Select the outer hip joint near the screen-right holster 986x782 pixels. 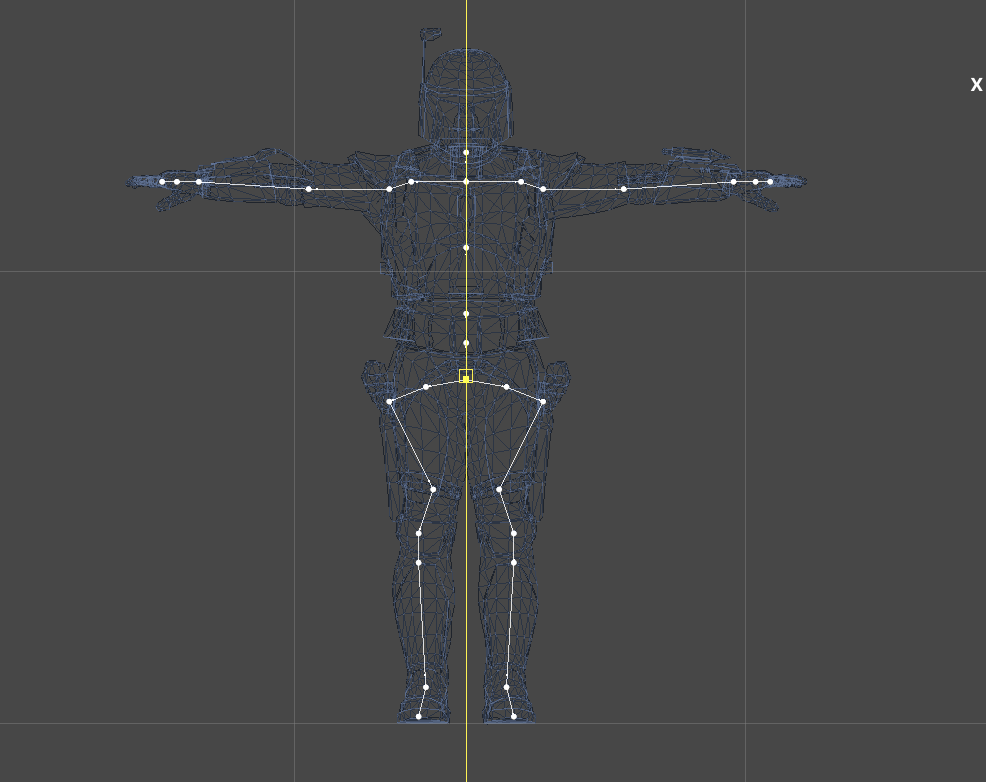click(x=543, y=402)
